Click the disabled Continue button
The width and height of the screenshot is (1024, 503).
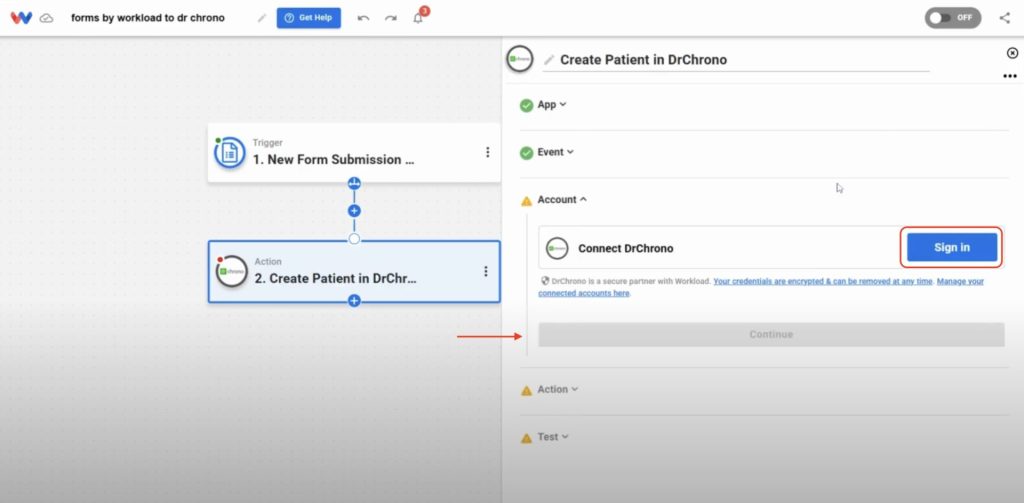[771, 334]
